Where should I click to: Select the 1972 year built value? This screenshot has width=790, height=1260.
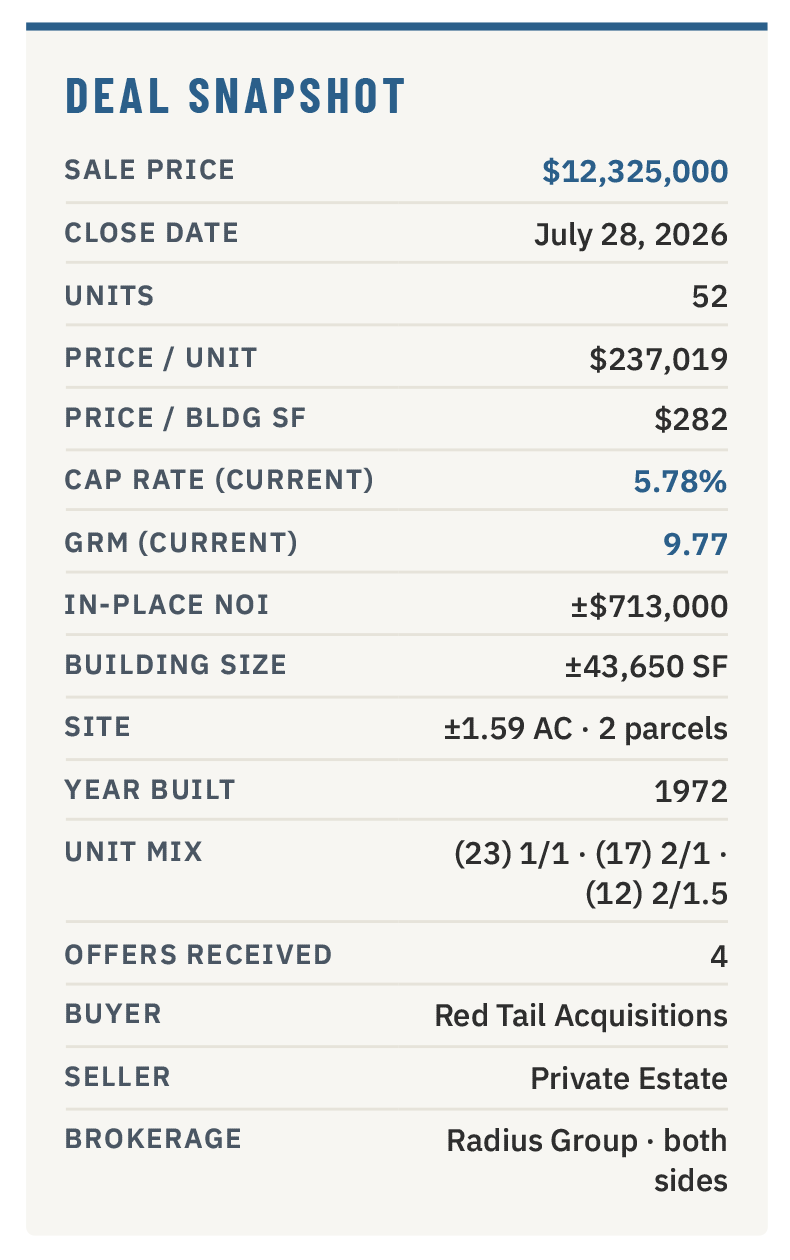[x=691, y=791]
